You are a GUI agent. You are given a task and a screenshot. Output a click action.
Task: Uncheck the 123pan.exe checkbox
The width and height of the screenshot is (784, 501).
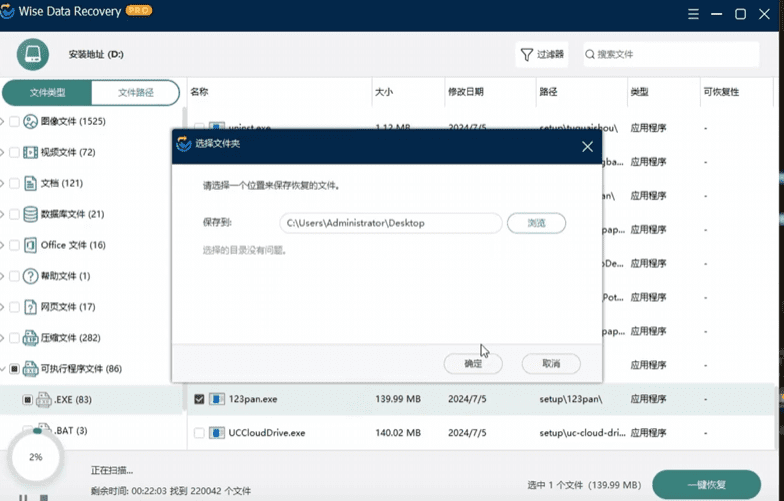click(199, 399)
